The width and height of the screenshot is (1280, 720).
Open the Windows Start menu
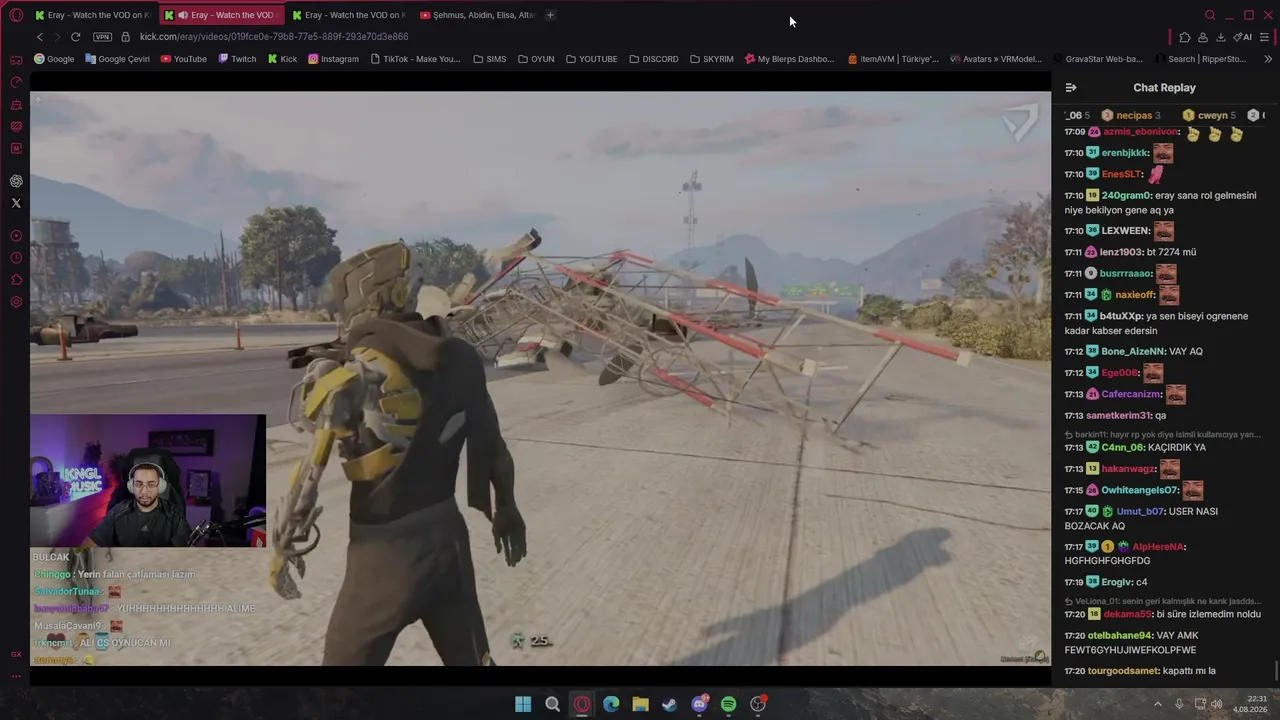tap(523, 704)
